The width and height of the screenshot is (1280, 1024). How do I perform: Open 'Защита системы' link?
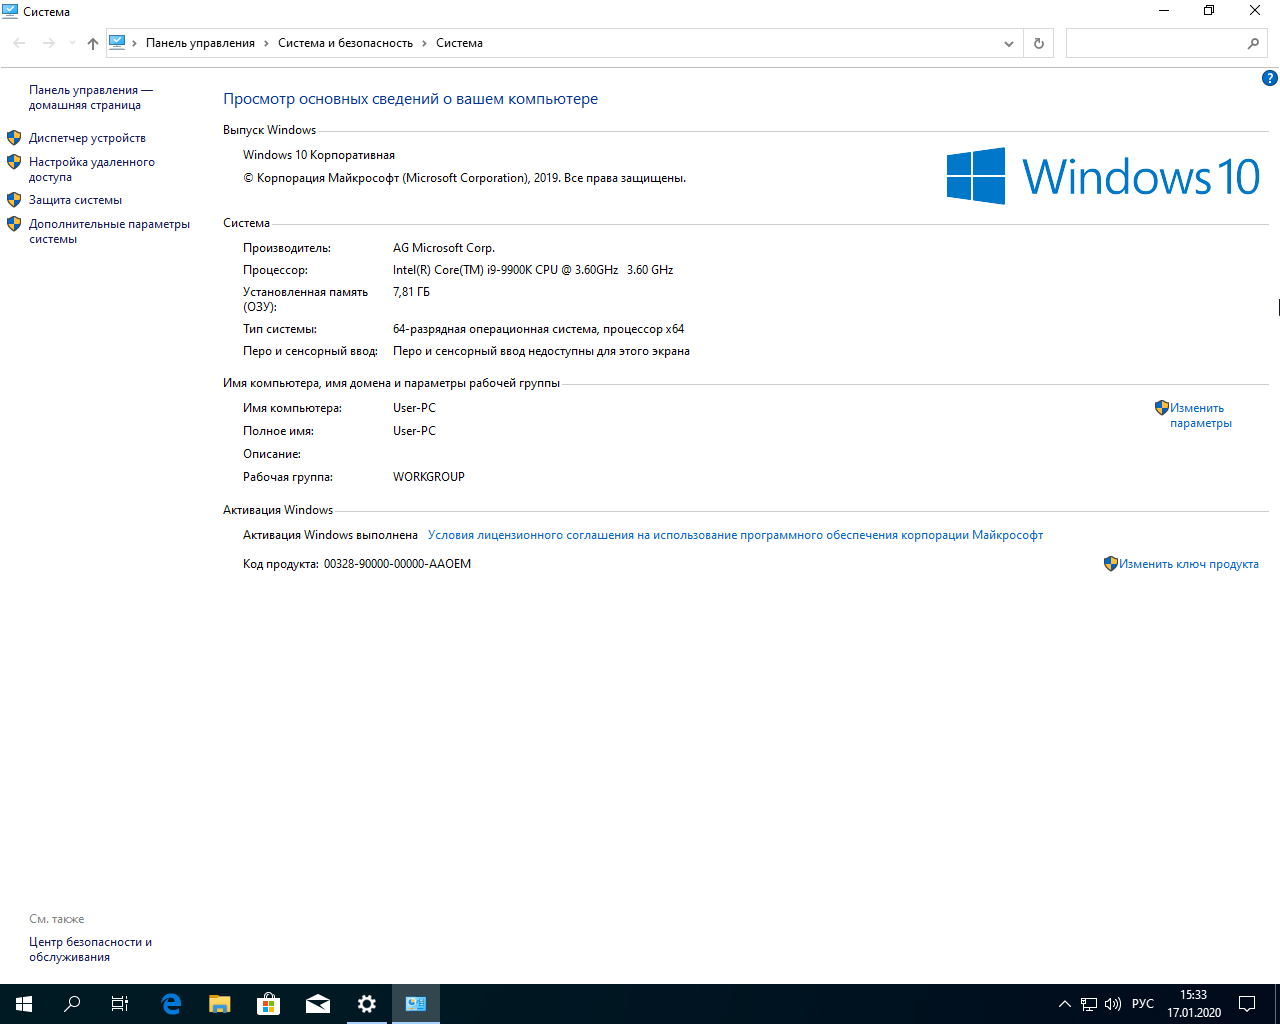75,200
